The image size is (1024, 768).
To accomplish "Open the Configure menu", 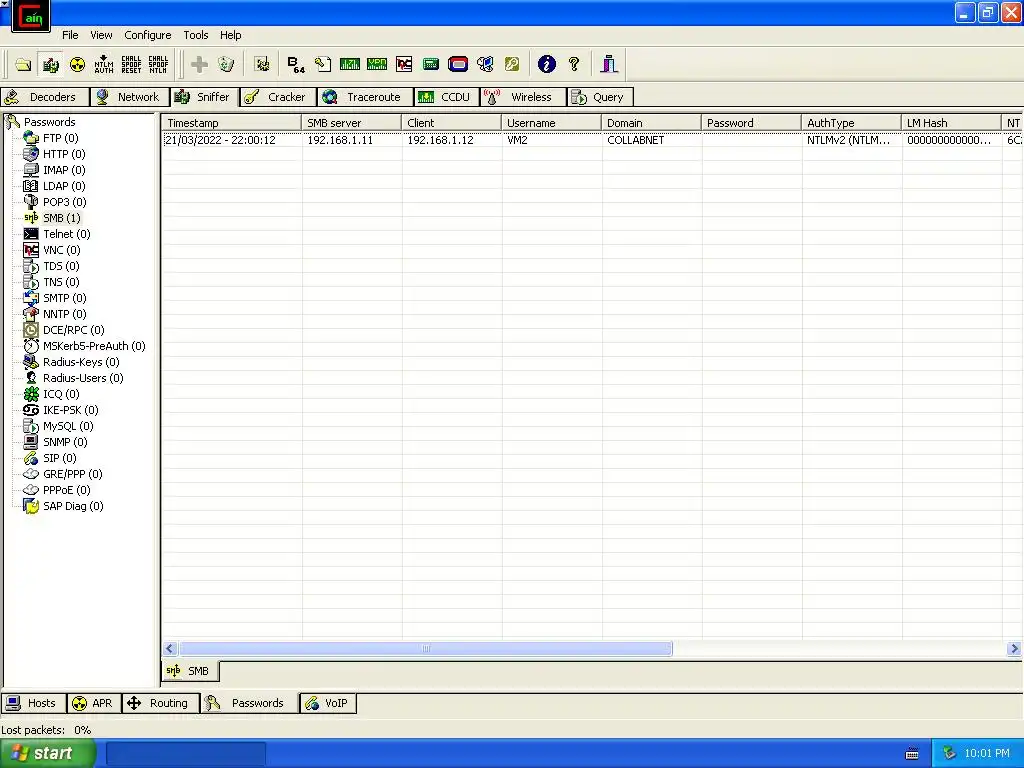I will (x=148, y=35).
